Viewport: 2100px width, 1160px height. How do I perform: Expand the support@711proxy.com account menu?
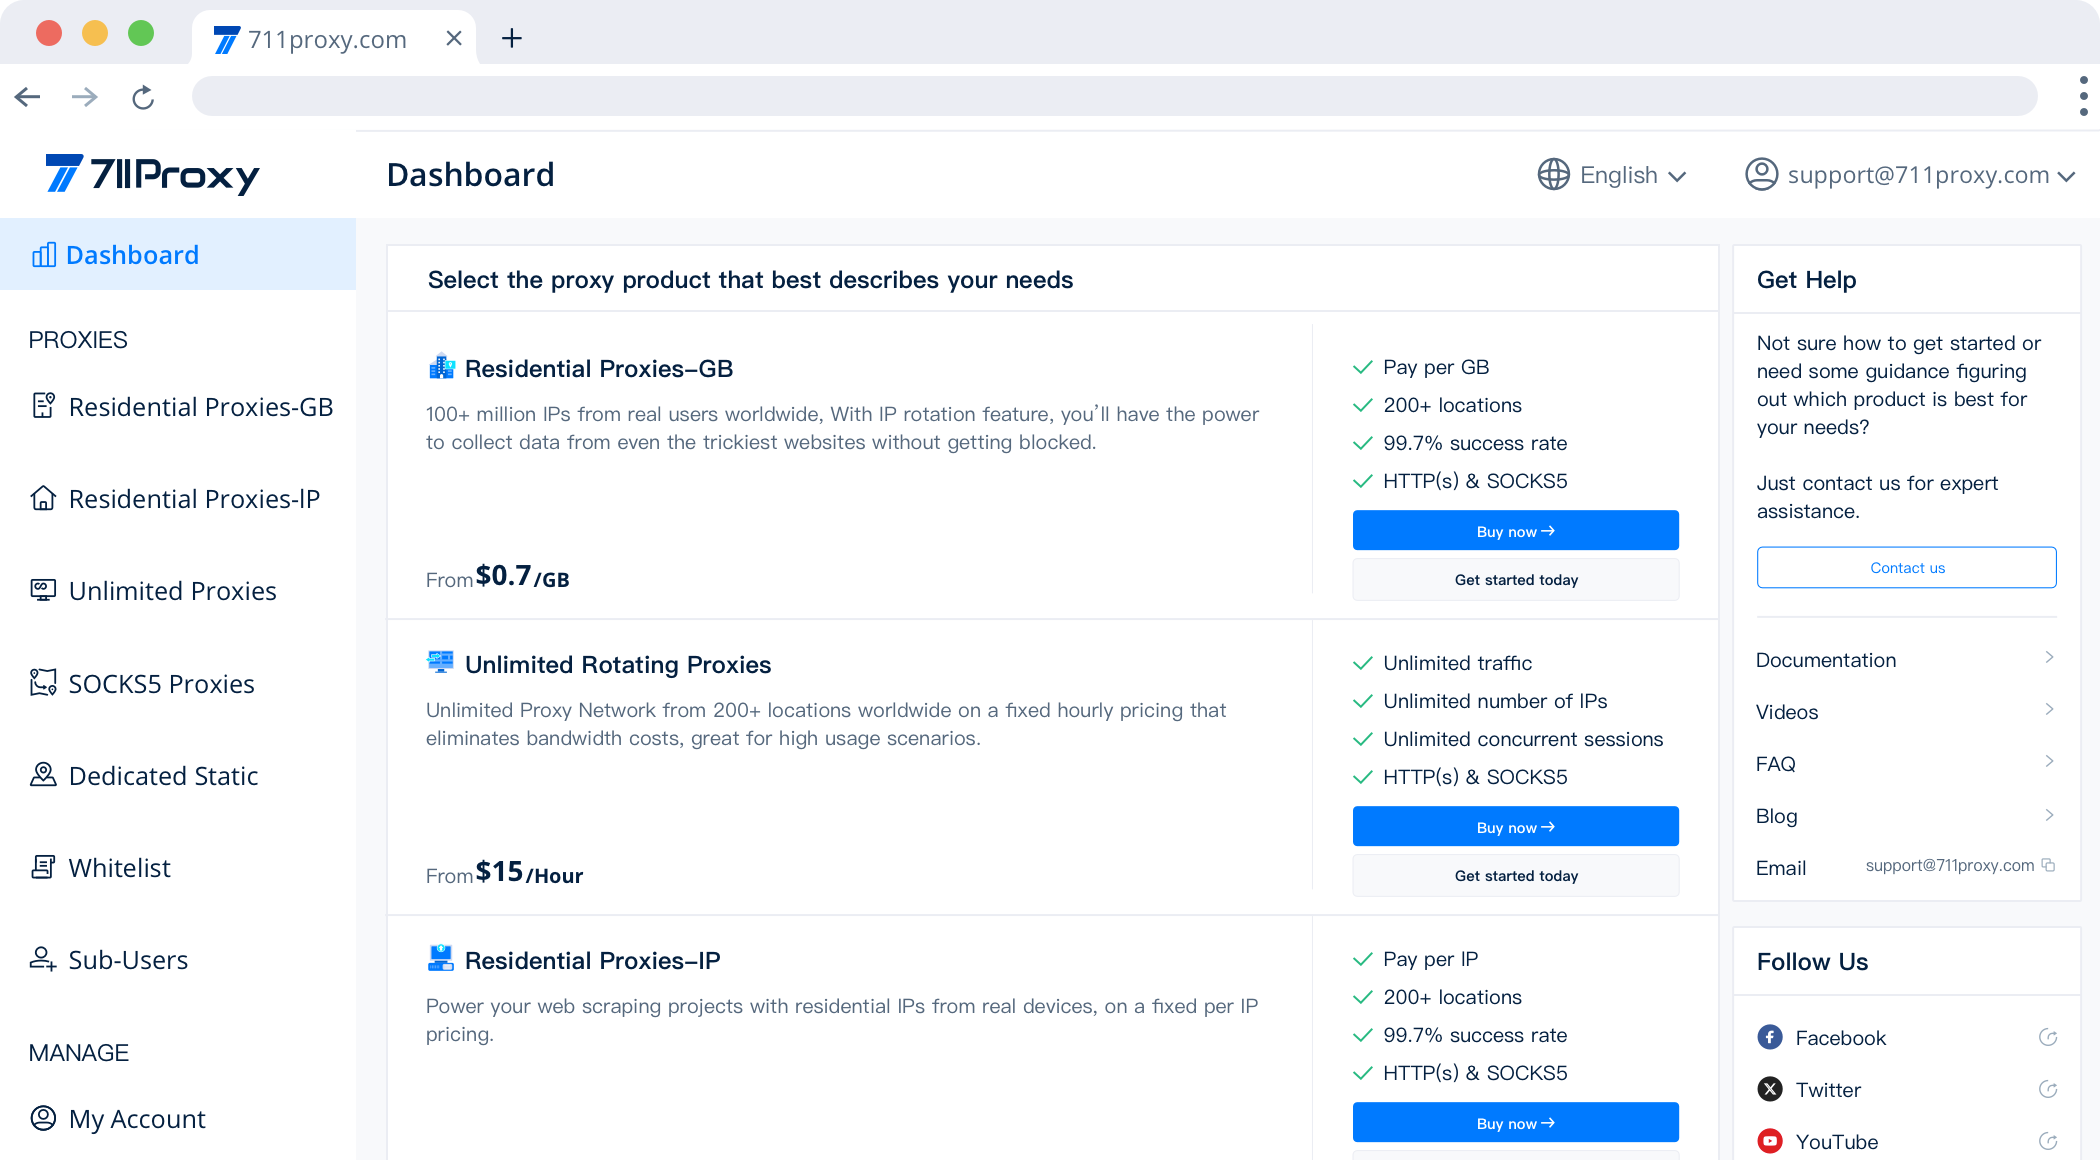(x=1917, y=175)
